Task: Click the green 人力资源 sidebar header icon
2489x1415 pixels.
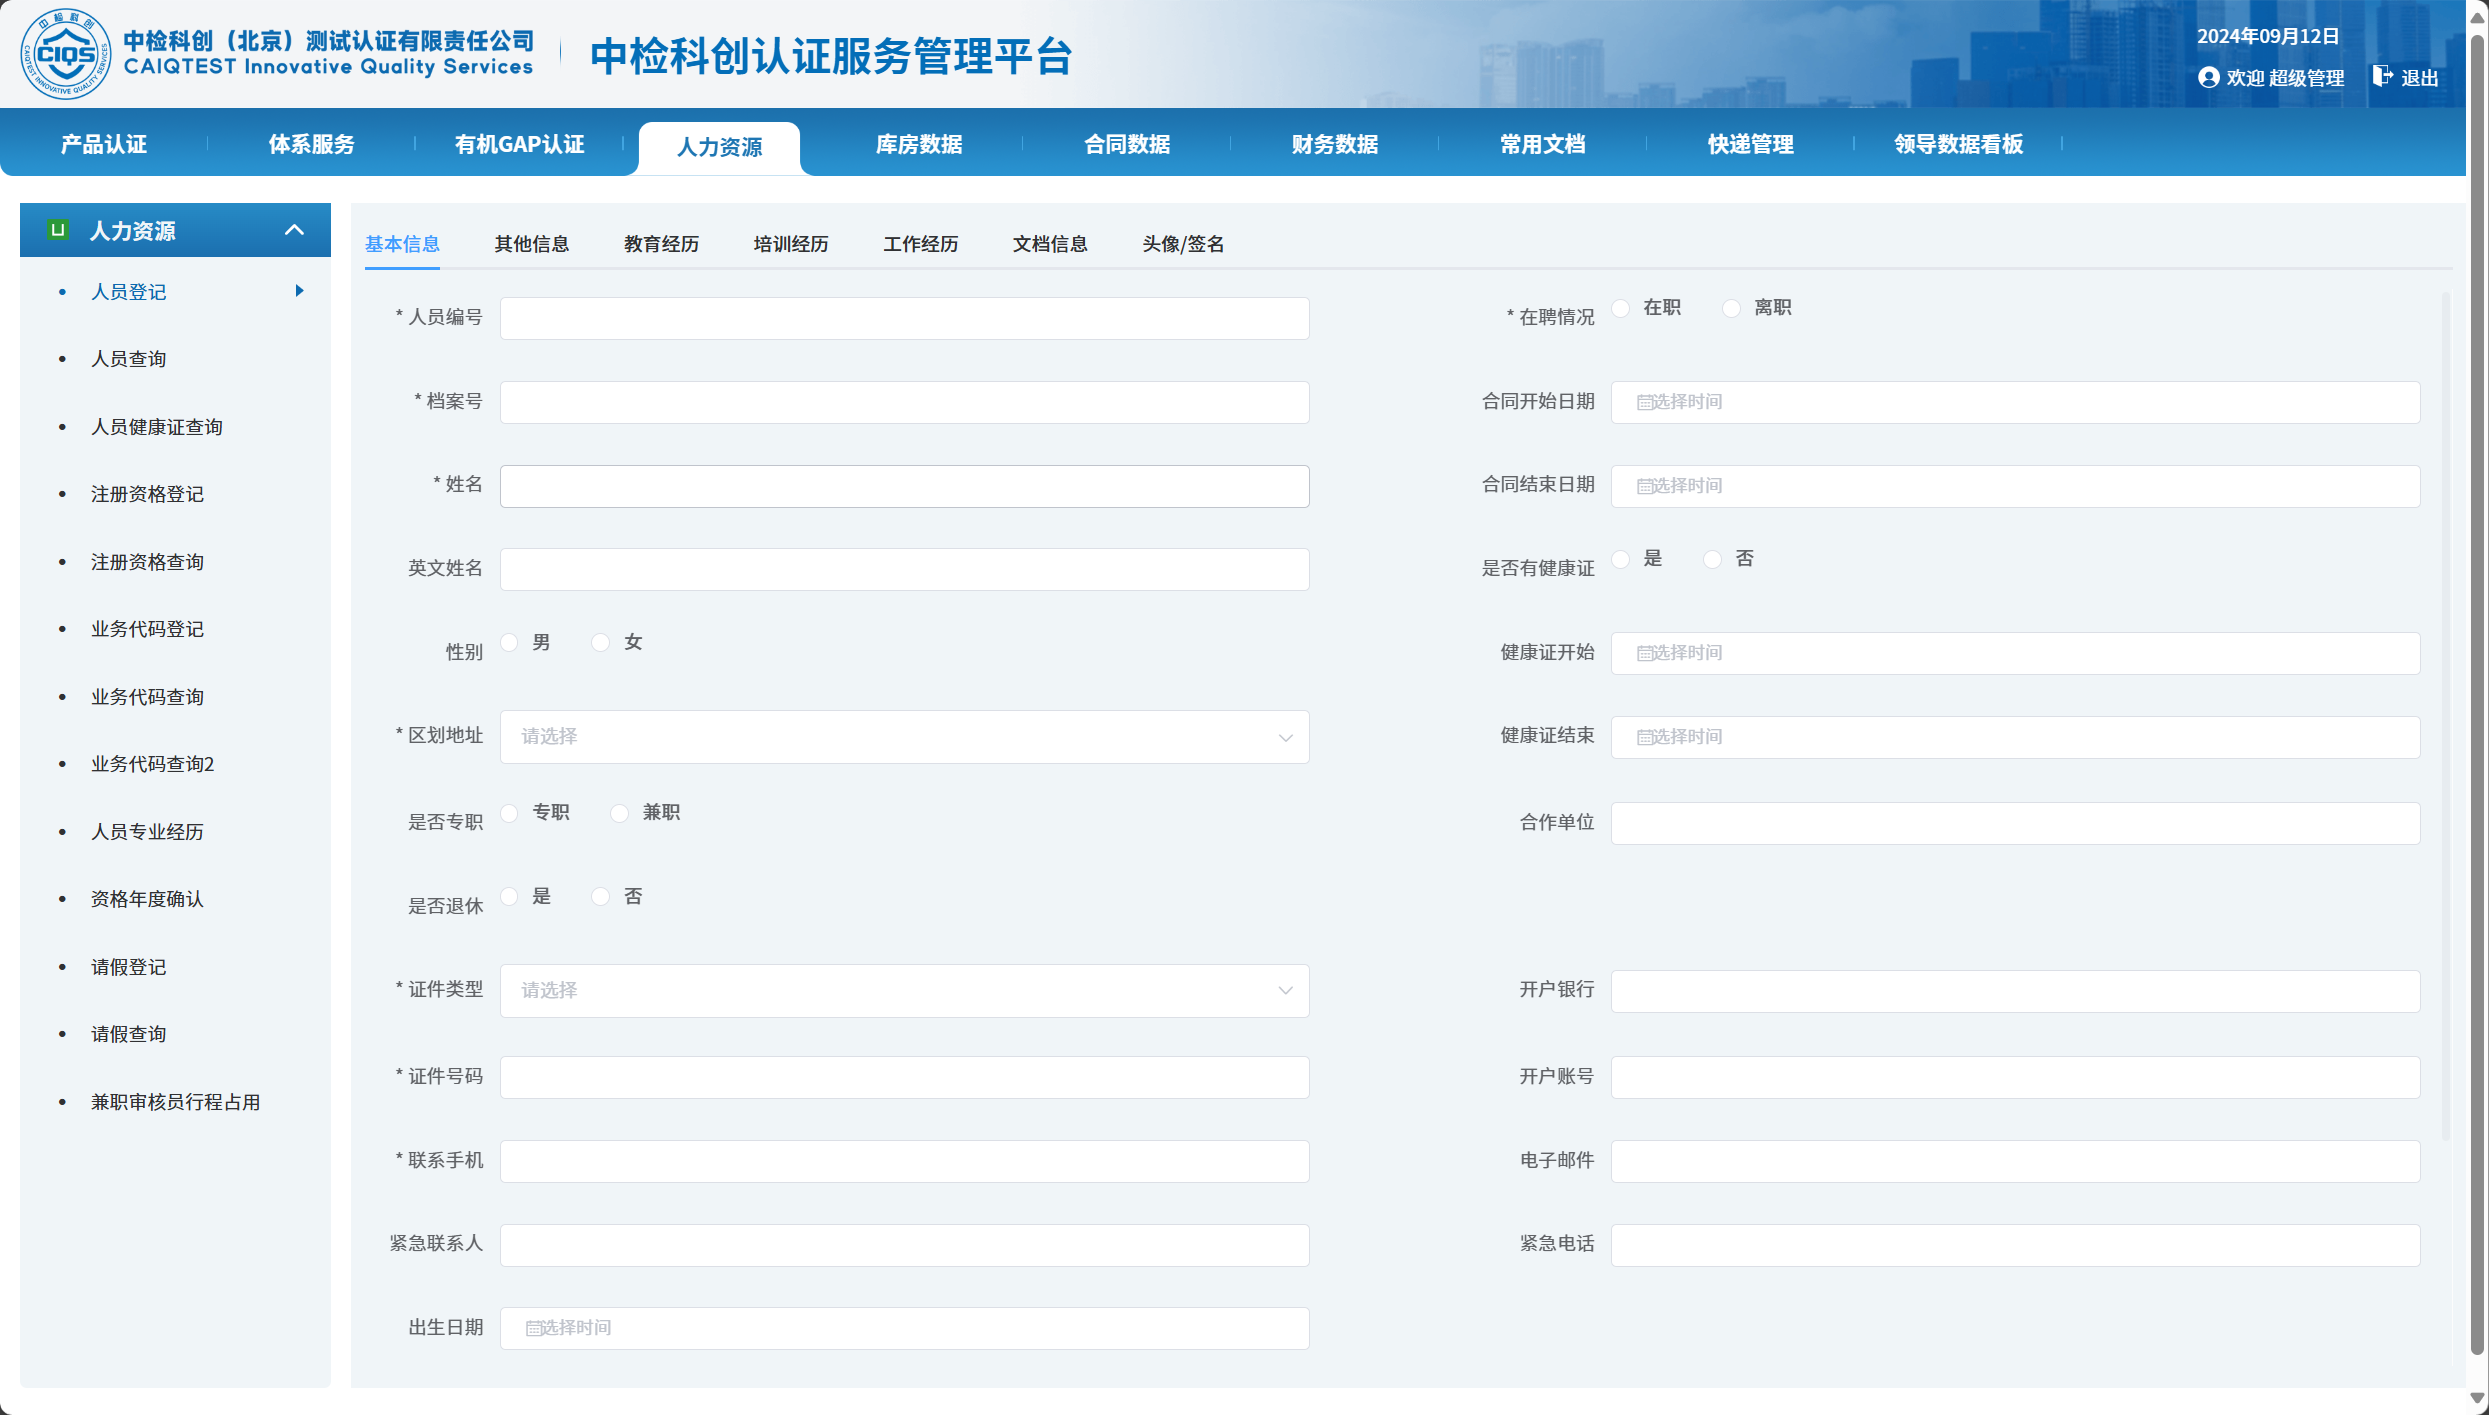Action: point(58,230)
